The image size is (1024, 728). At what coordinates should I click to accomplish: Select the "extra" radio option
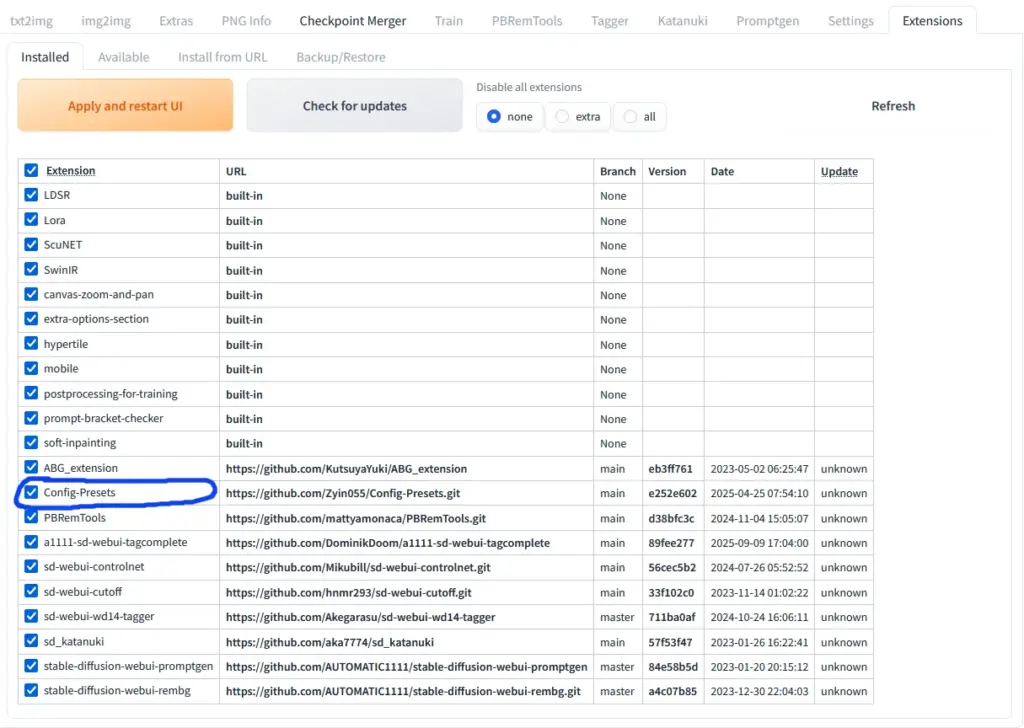(558, 116)
